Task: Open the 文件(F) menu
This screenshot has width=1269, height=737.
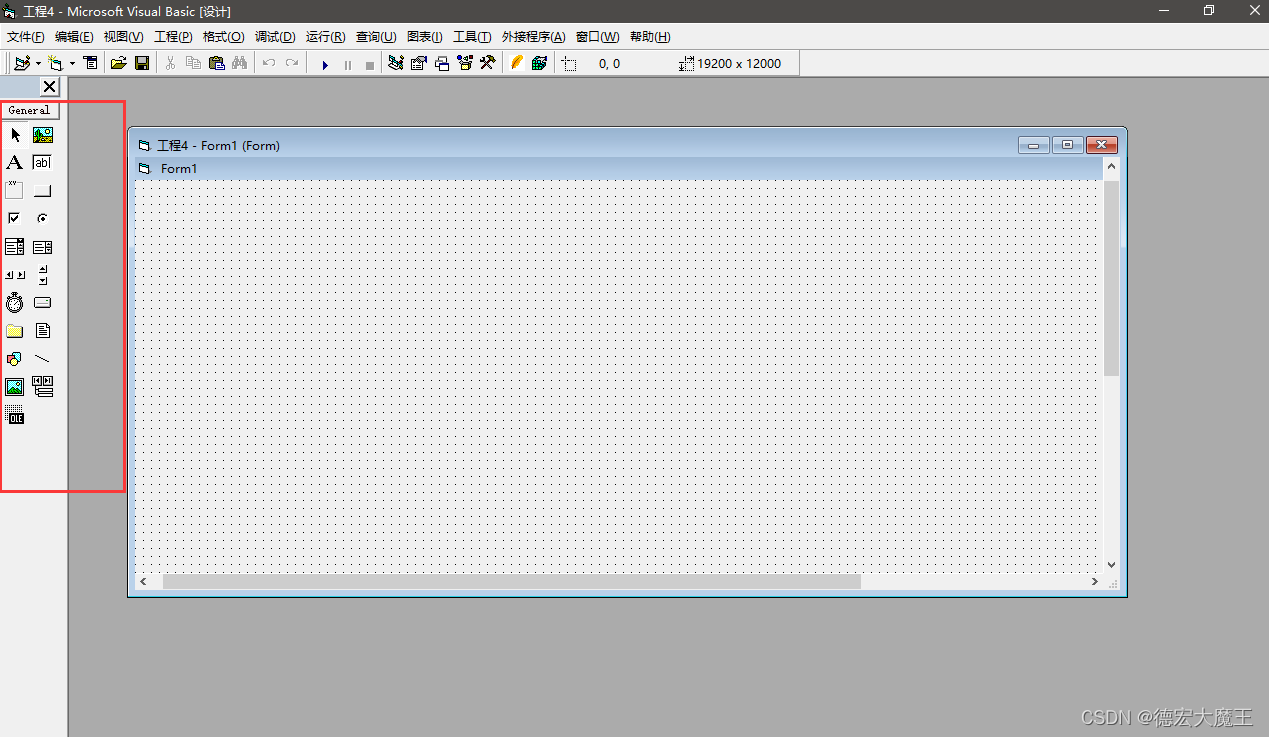Action: click(x=25, y=37)
